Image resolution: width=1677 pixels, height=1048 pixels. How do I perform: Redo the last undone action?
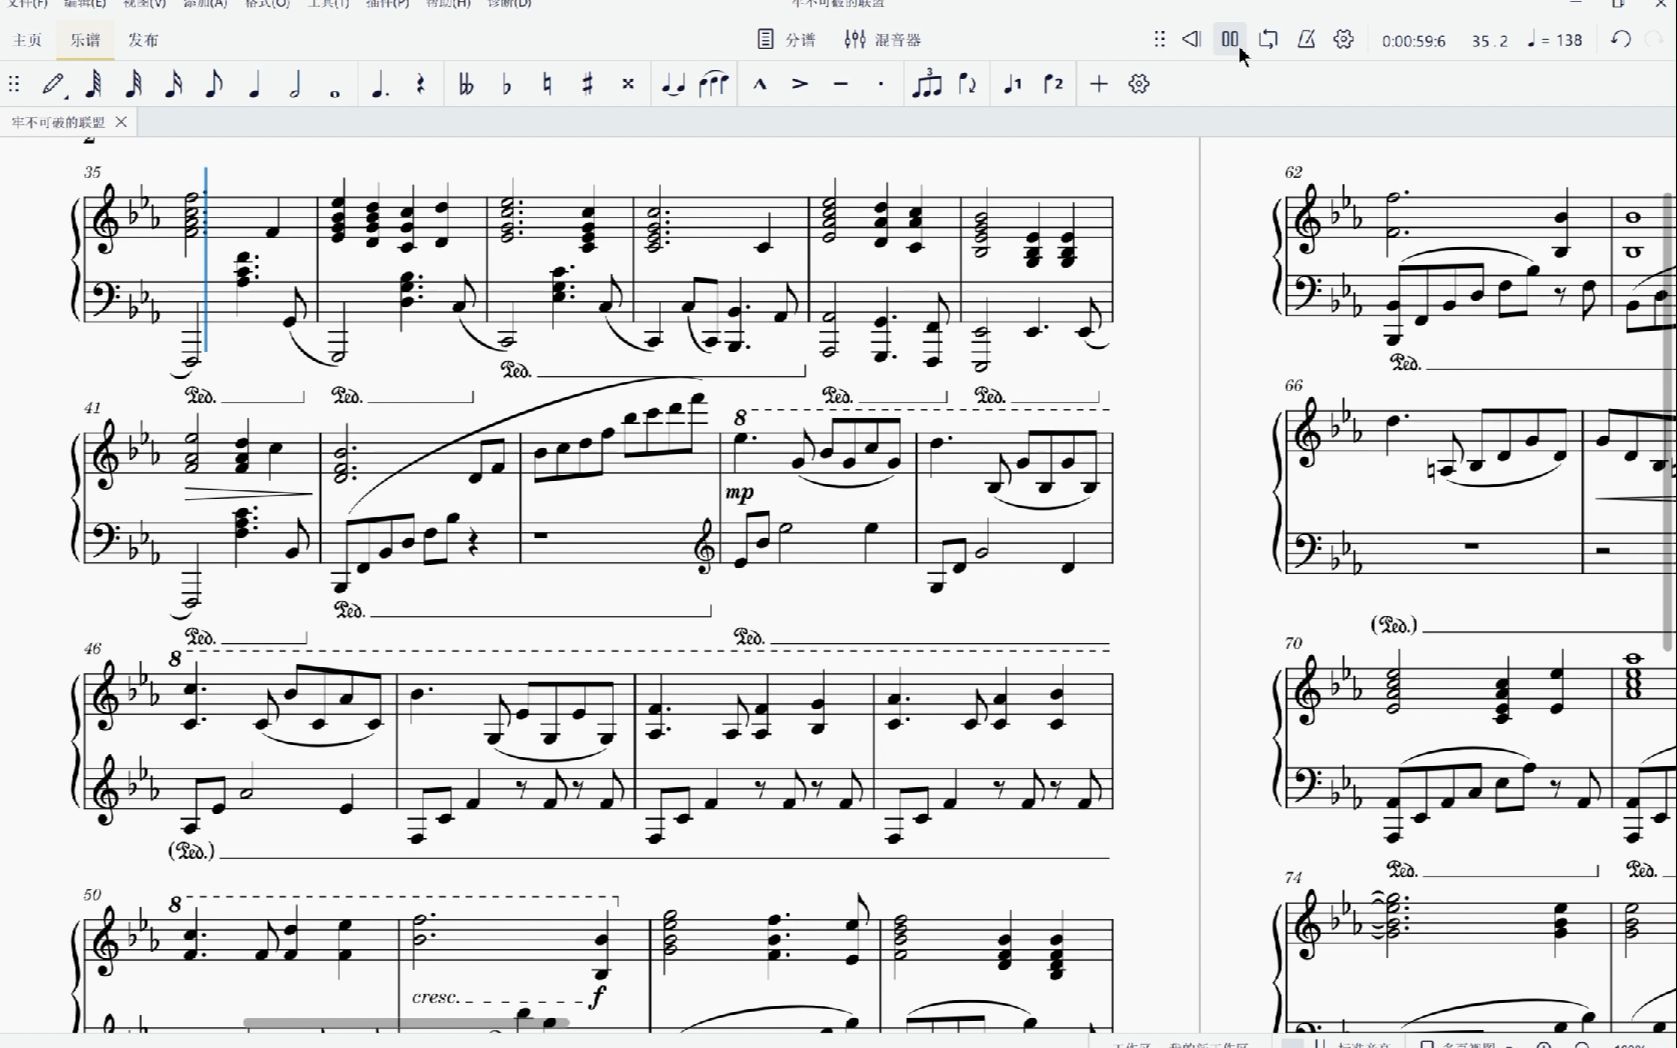click(1655, 39)
